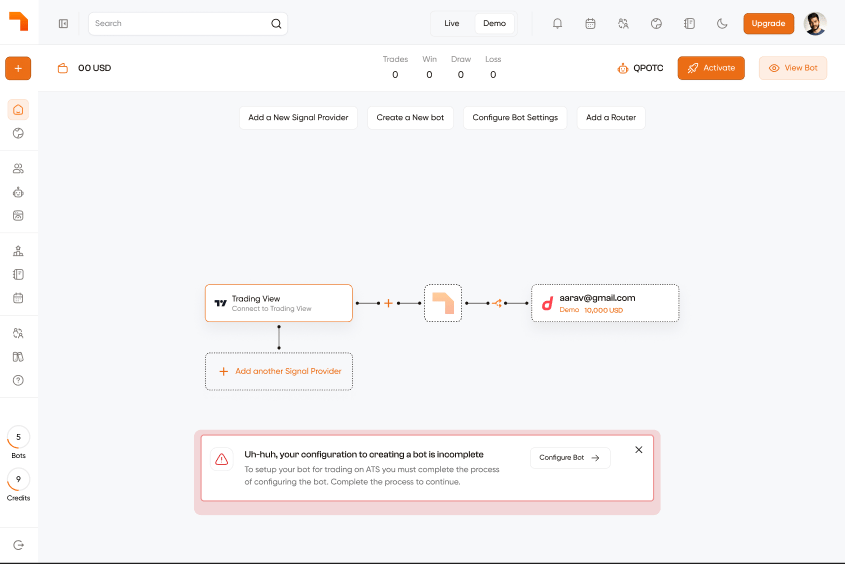
Task: Select the central bot logo node
Action: [x=443, y=303]
